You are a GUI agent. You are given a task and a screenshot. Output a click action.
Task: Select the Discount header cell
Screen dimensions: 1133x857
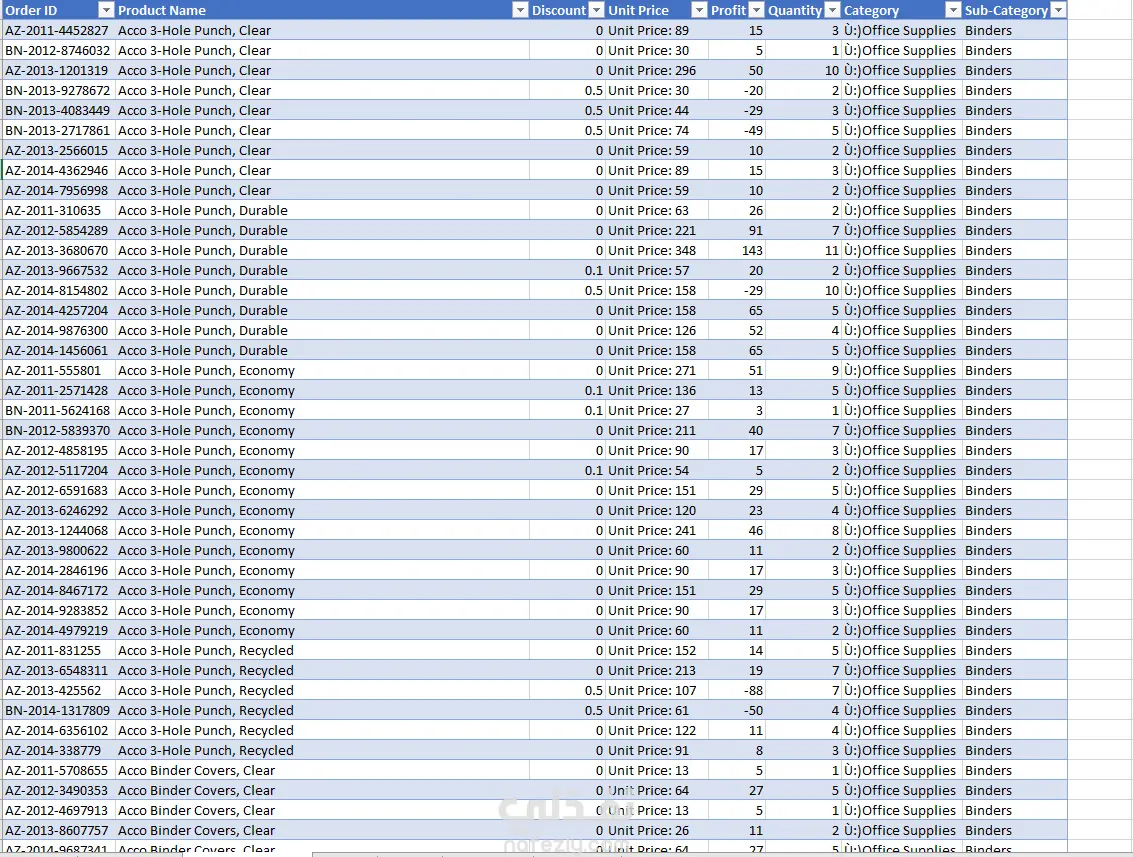tap(567, 10)
